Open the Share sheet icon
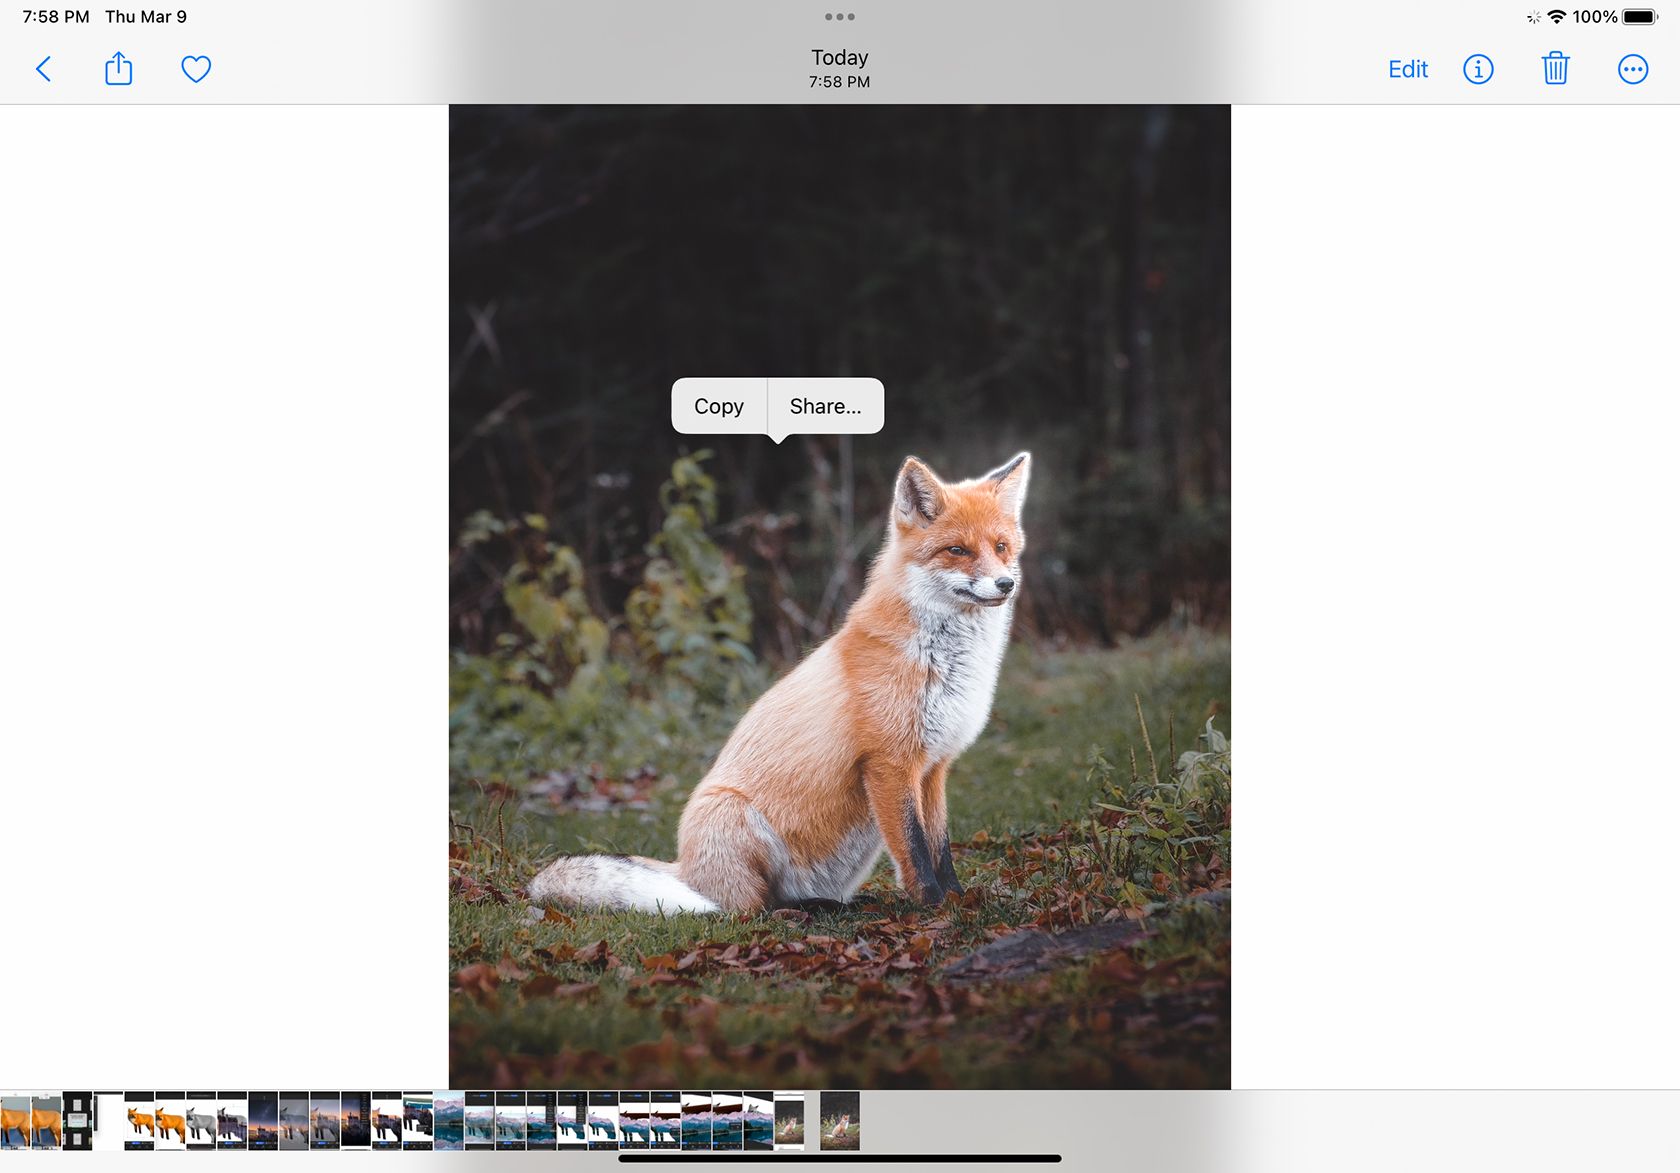 [118, 69]
